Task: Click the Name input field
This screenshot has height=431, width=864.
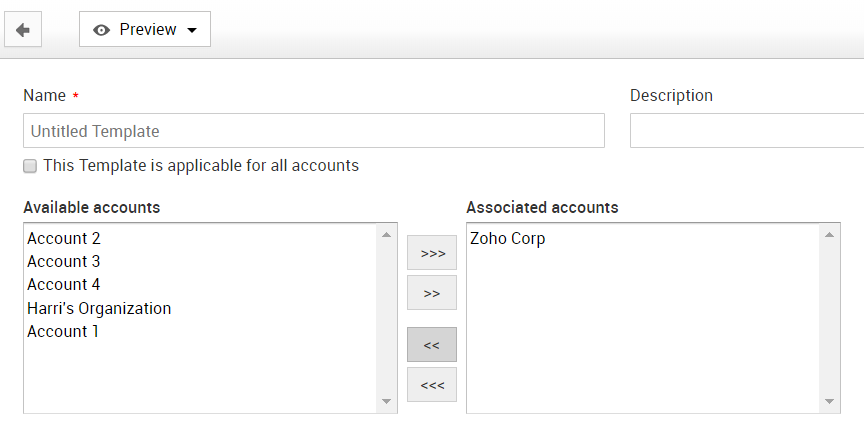Action: pyautogui.click(x=313, y=131)
